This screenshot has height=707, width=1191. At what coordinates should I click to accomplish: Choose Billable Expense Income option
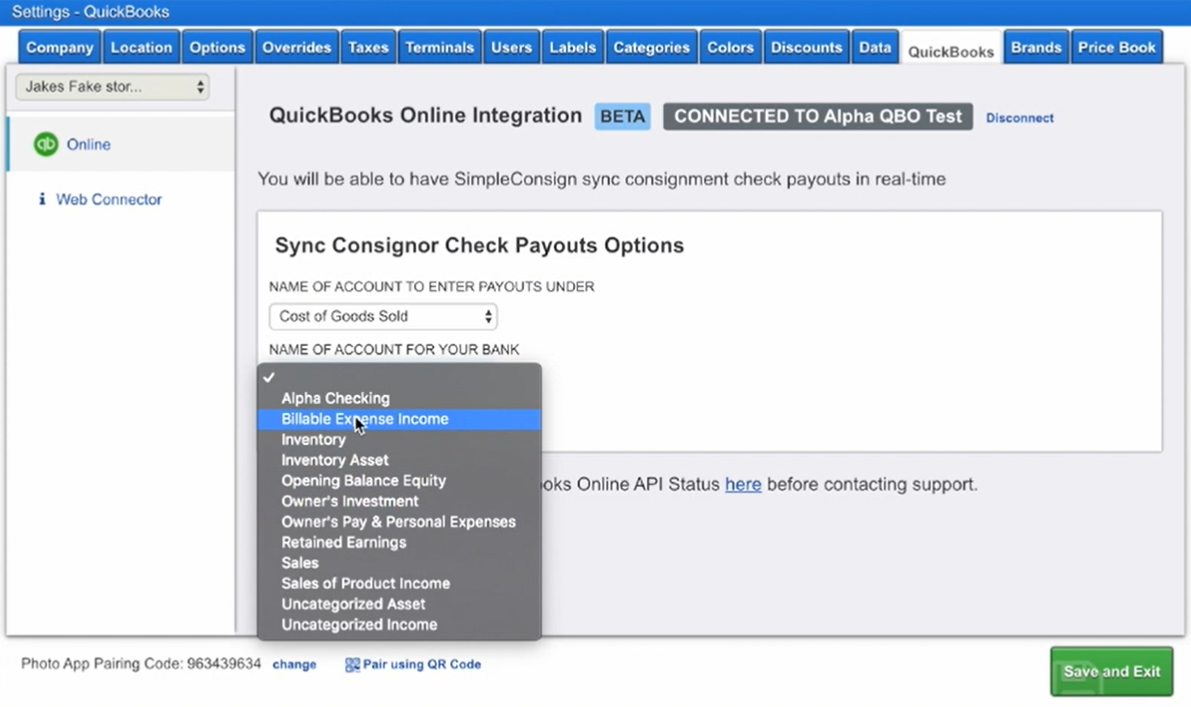click(x=400, y=419)
